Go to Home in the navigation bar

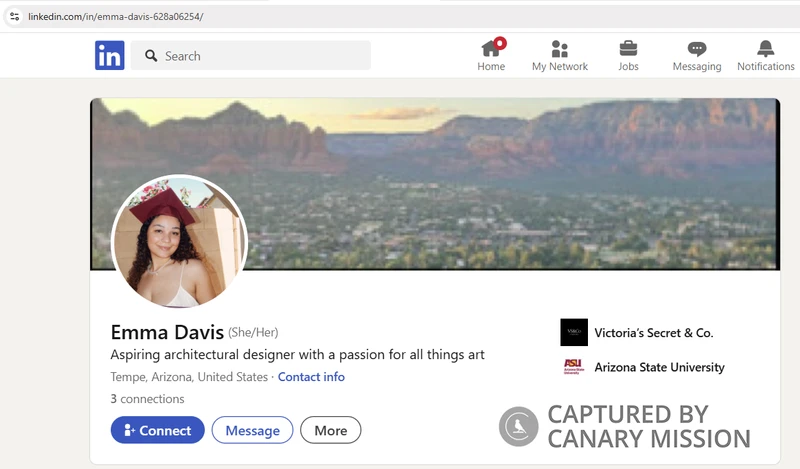point(491,55)
